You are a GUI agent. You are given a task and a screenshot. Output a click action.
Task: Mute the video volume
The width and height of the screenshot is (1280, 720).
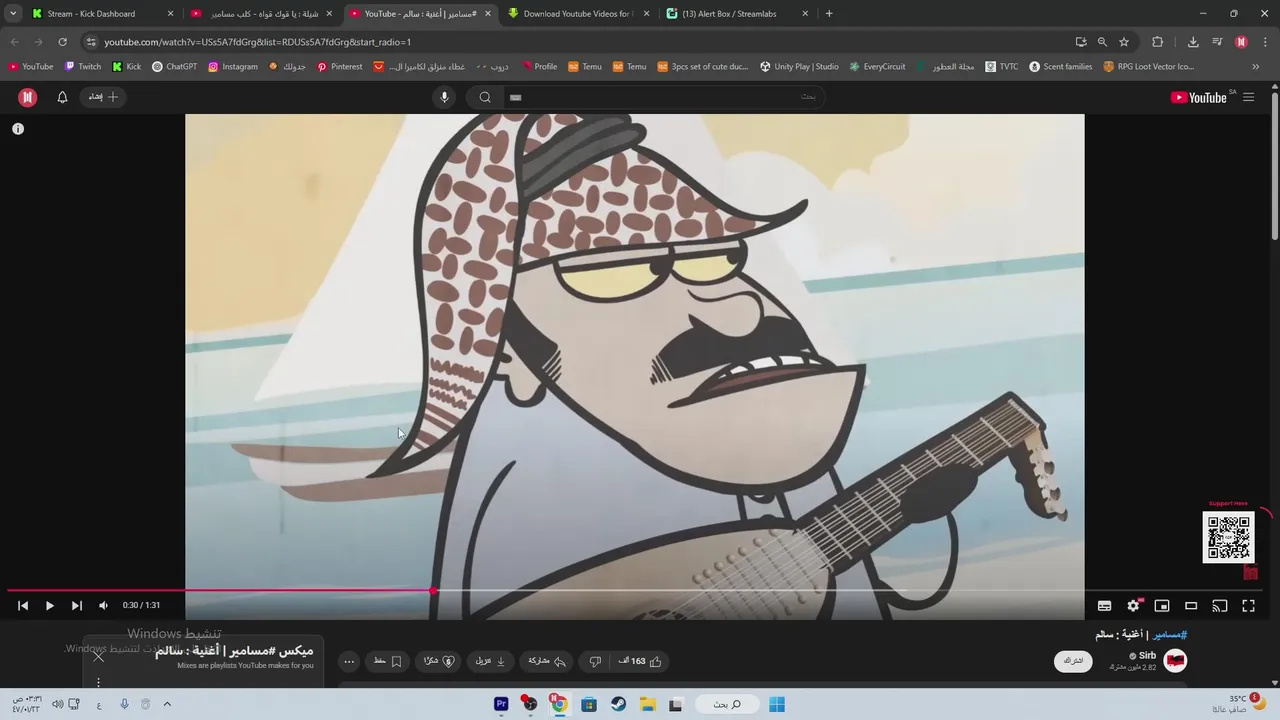point(103,605)
